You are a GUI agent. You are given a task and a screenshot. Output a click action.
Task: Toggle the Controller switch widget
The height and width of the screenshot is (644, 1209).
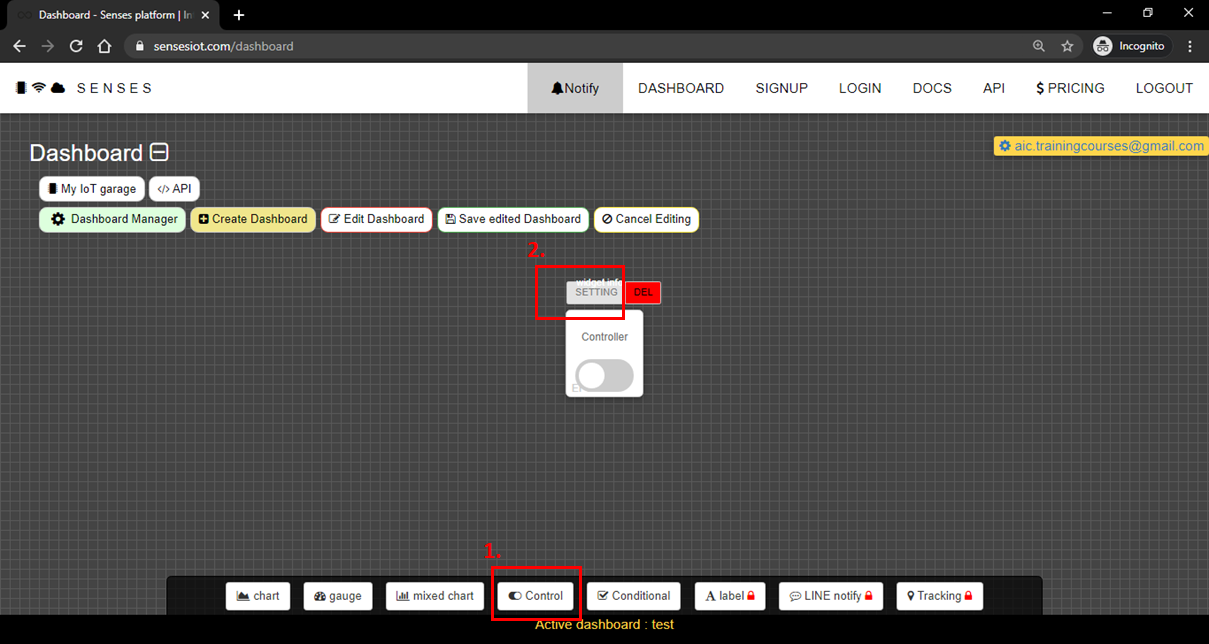point(604,375)
